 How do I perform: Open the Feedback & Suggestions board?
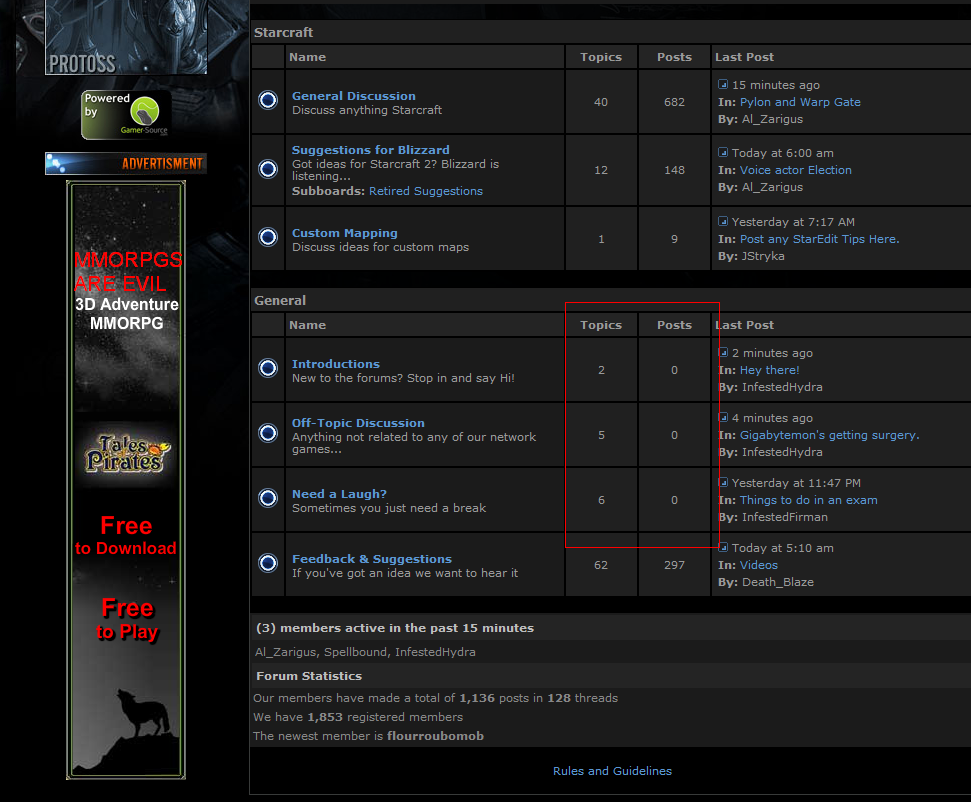pos(372,559)
